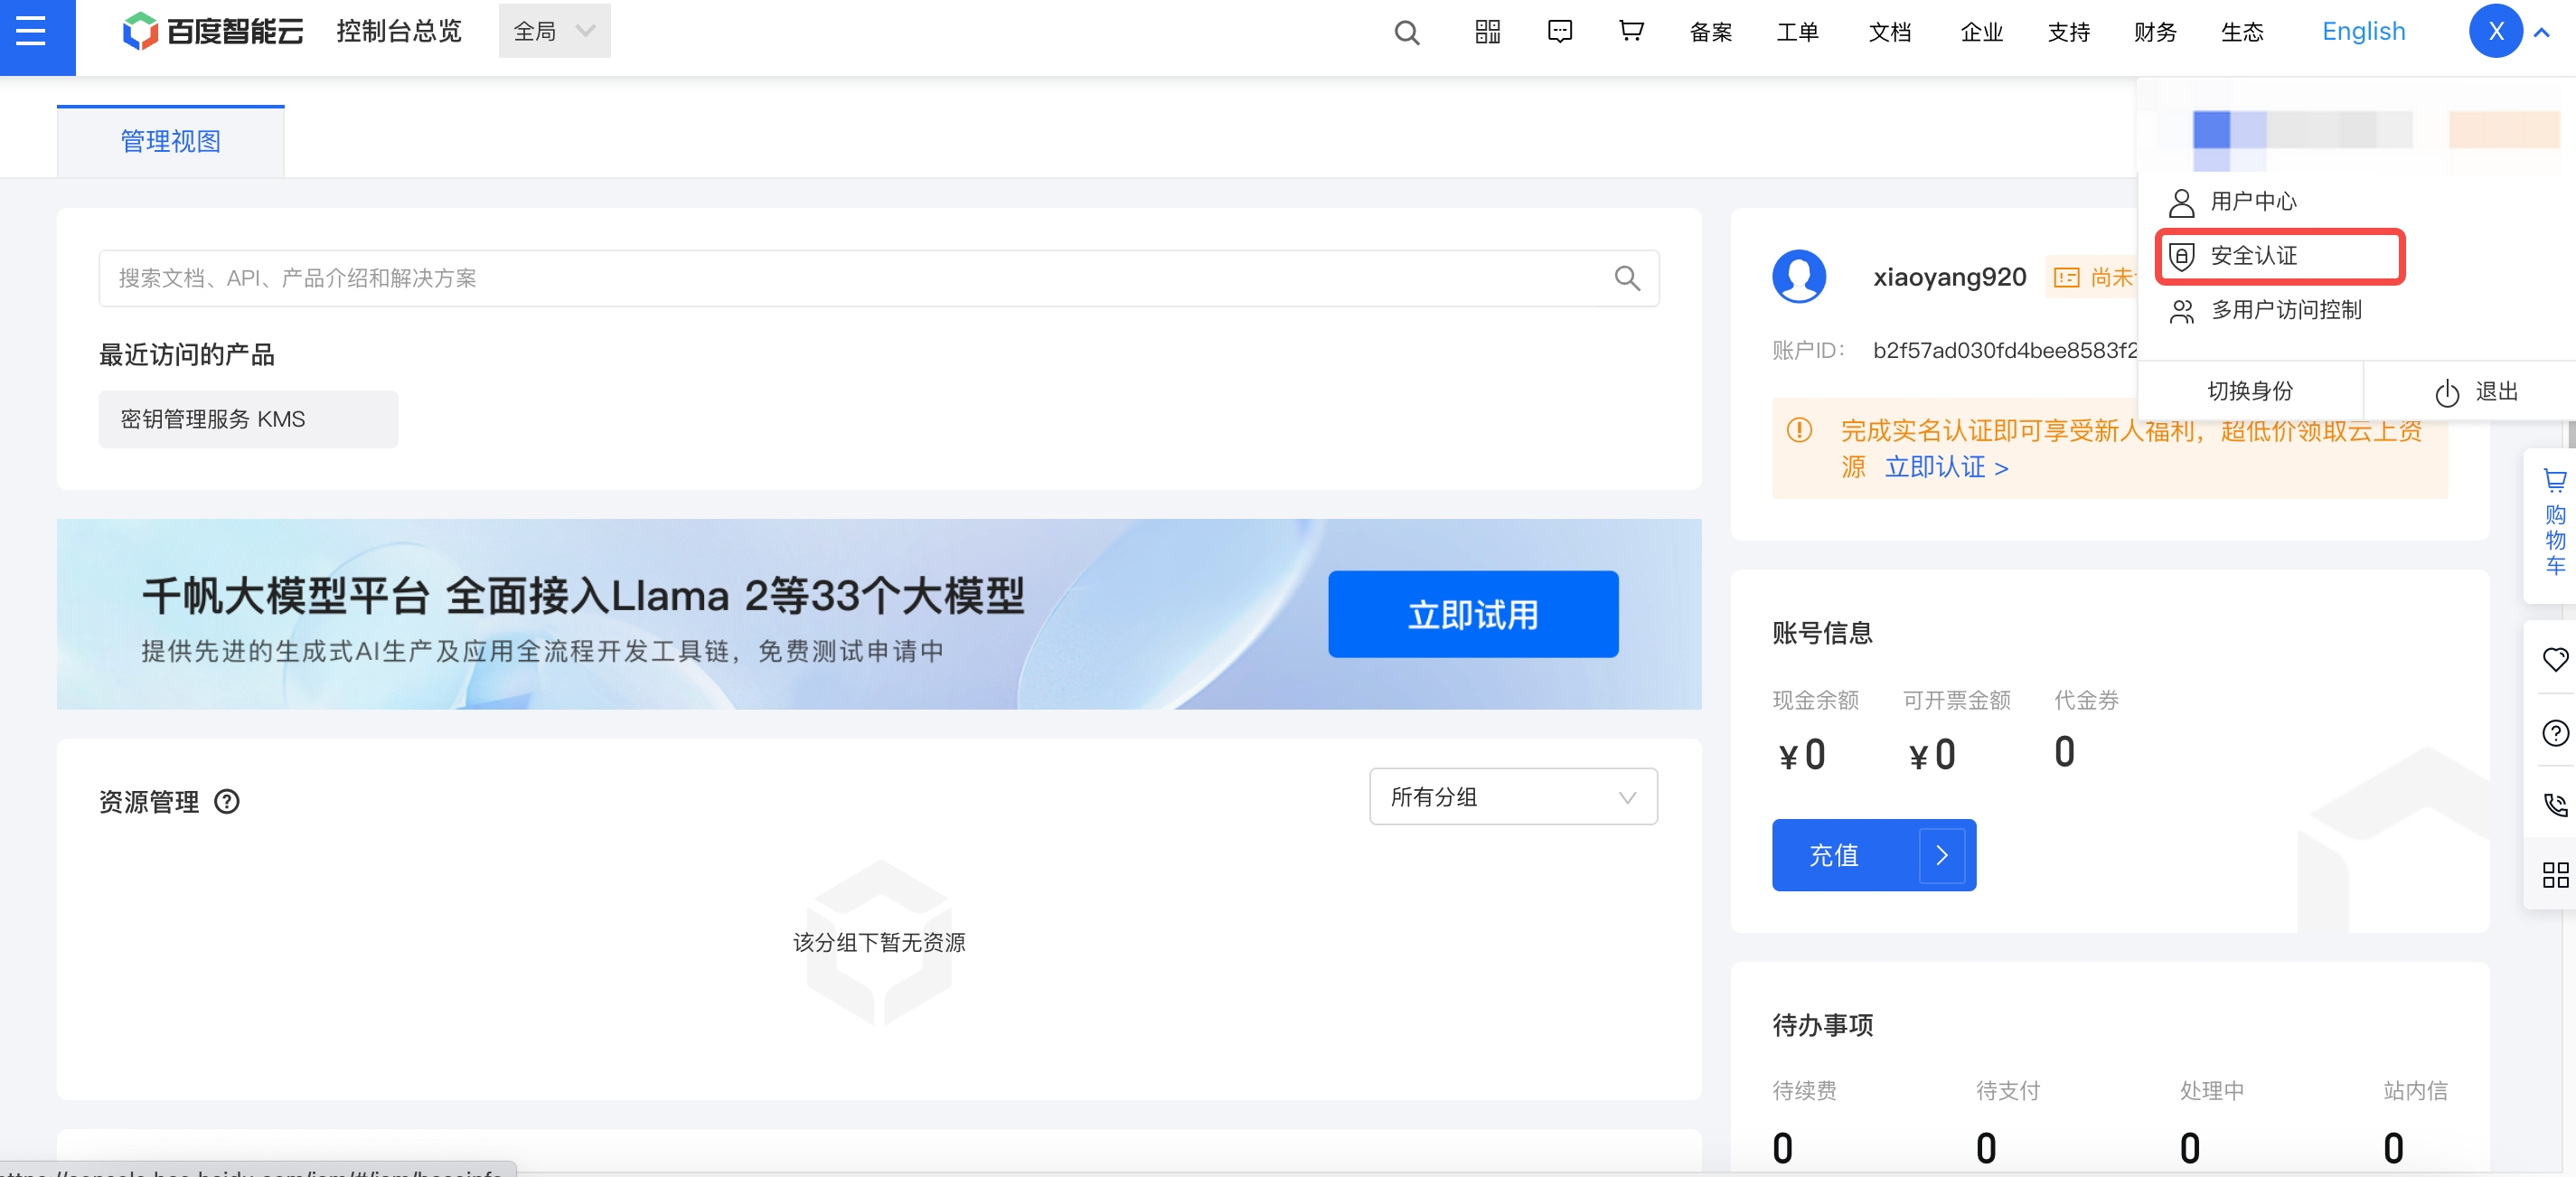Open the QR code icon in header
The height and width of the screenshot is (1177, 2576).
click(1487, 32)
